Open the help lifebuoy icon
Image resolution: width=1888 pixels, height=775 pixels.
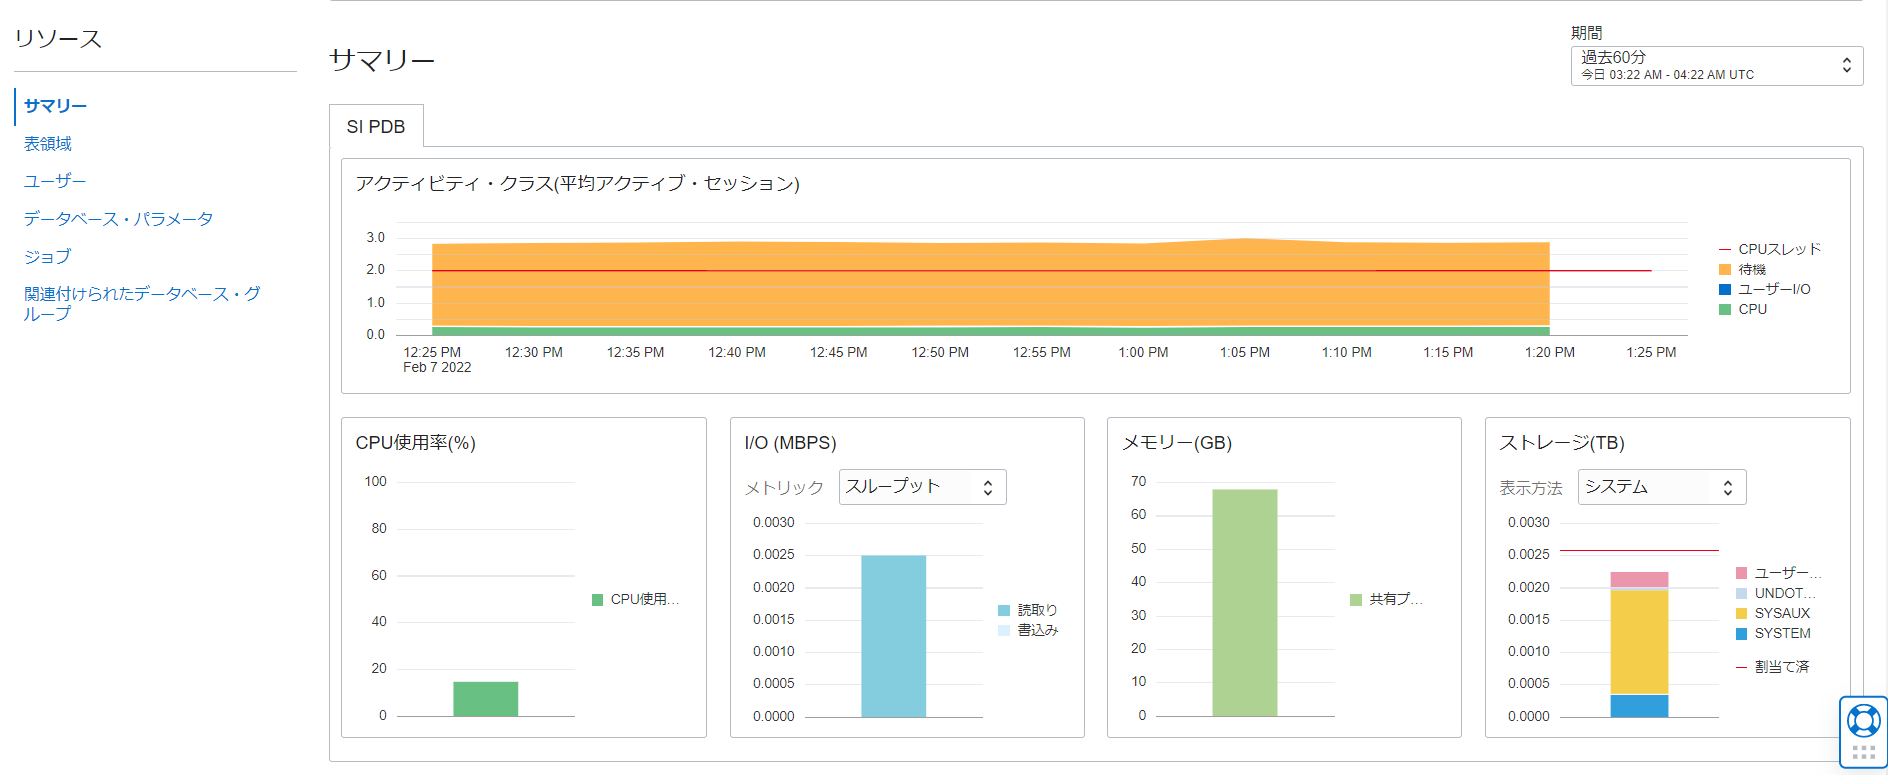[1863, 720]
